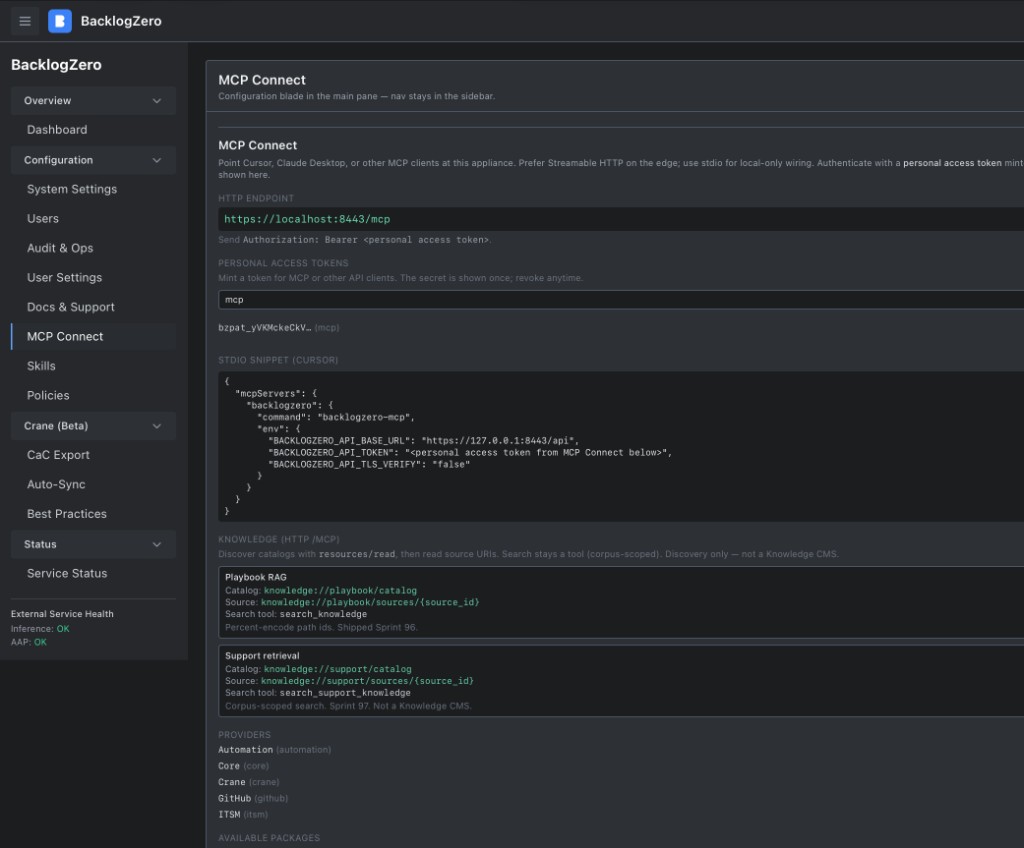Open Audit & Ops
This screenshot has width=1024, height=848.
pos(93,248)
